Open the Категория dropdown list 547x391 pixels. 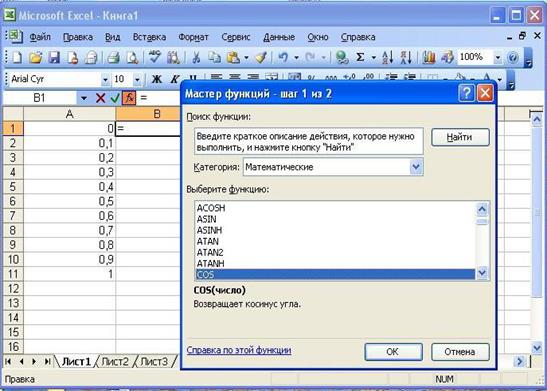coord(416,167)
